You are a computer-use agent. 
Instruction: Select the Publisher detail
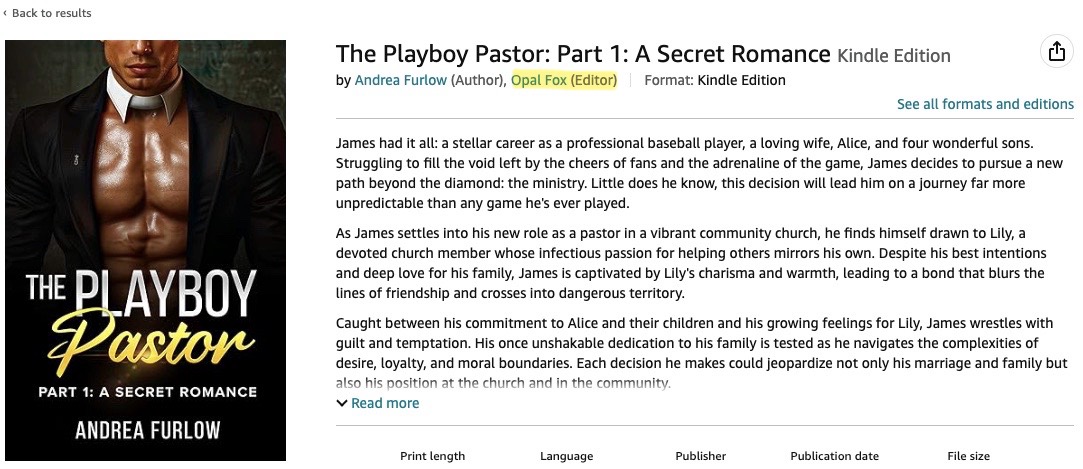click(700, 456)
